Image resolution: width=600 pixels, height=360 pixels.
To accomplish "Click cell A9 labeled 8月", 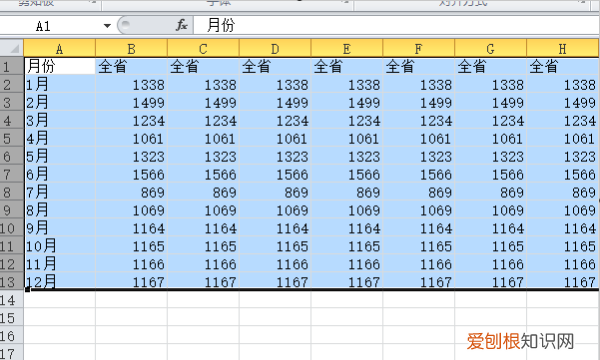I will (60, 210).
